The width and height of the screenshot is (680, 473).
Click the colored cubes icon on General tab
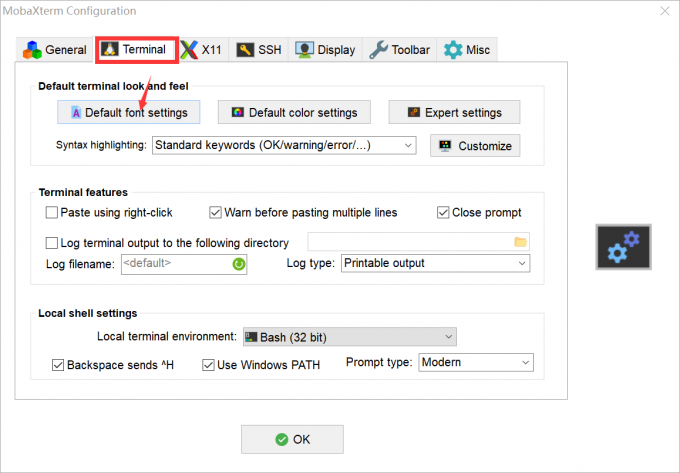(33, 50)
